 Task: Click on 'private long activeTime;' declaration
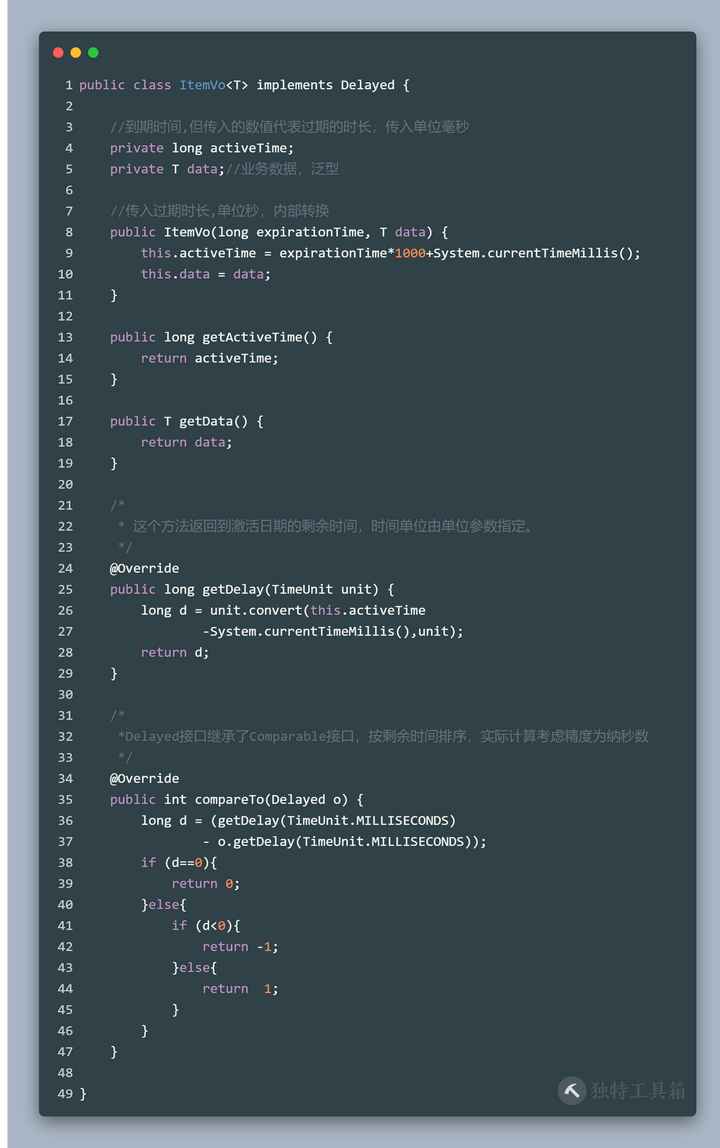[201, 148]
